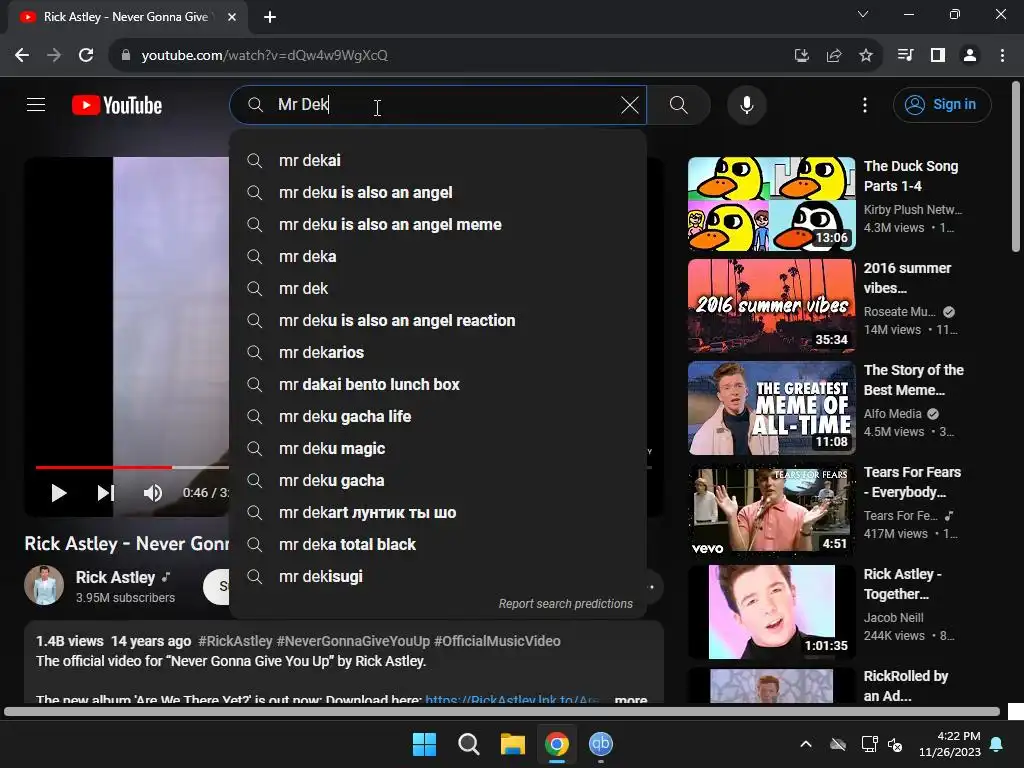Viewport: 1024px width, 768px height.
Task: Open the YouTube guide hamburger menu
Action: pos(36,104)
